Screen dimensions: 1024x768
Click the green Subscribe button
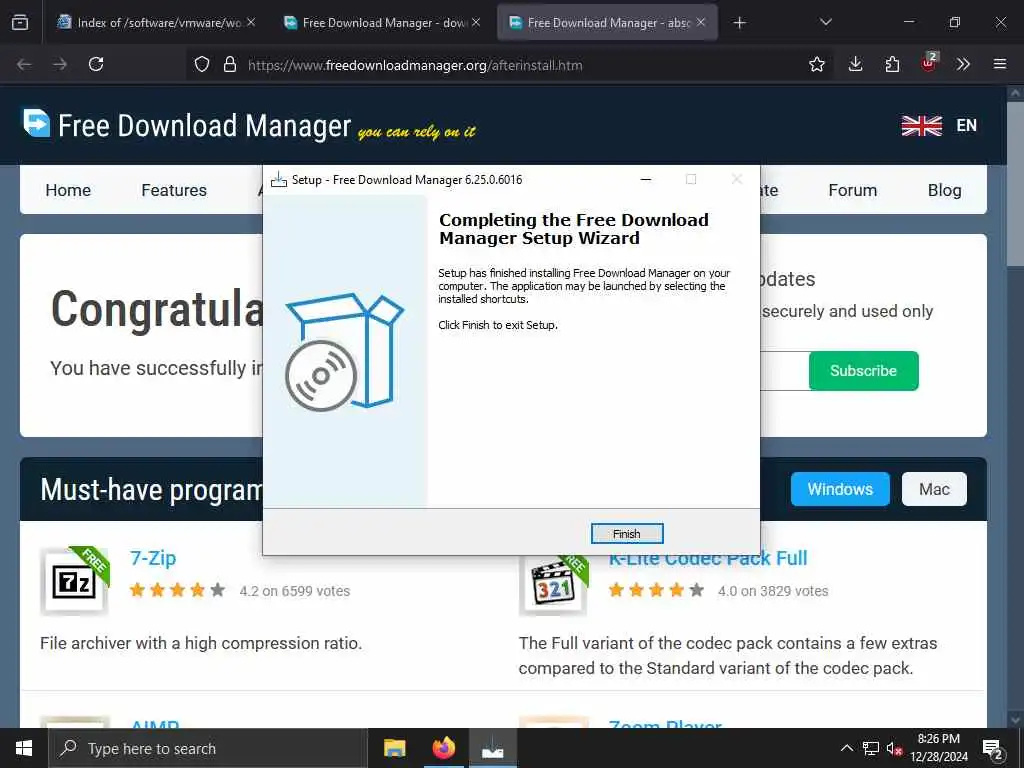[x=863, y=371]
